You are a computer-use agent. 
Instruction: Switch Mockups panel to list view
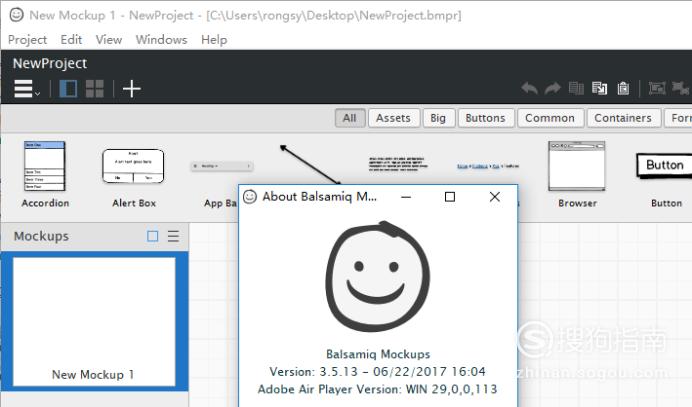pyautogui.click(x=173, y=236)
